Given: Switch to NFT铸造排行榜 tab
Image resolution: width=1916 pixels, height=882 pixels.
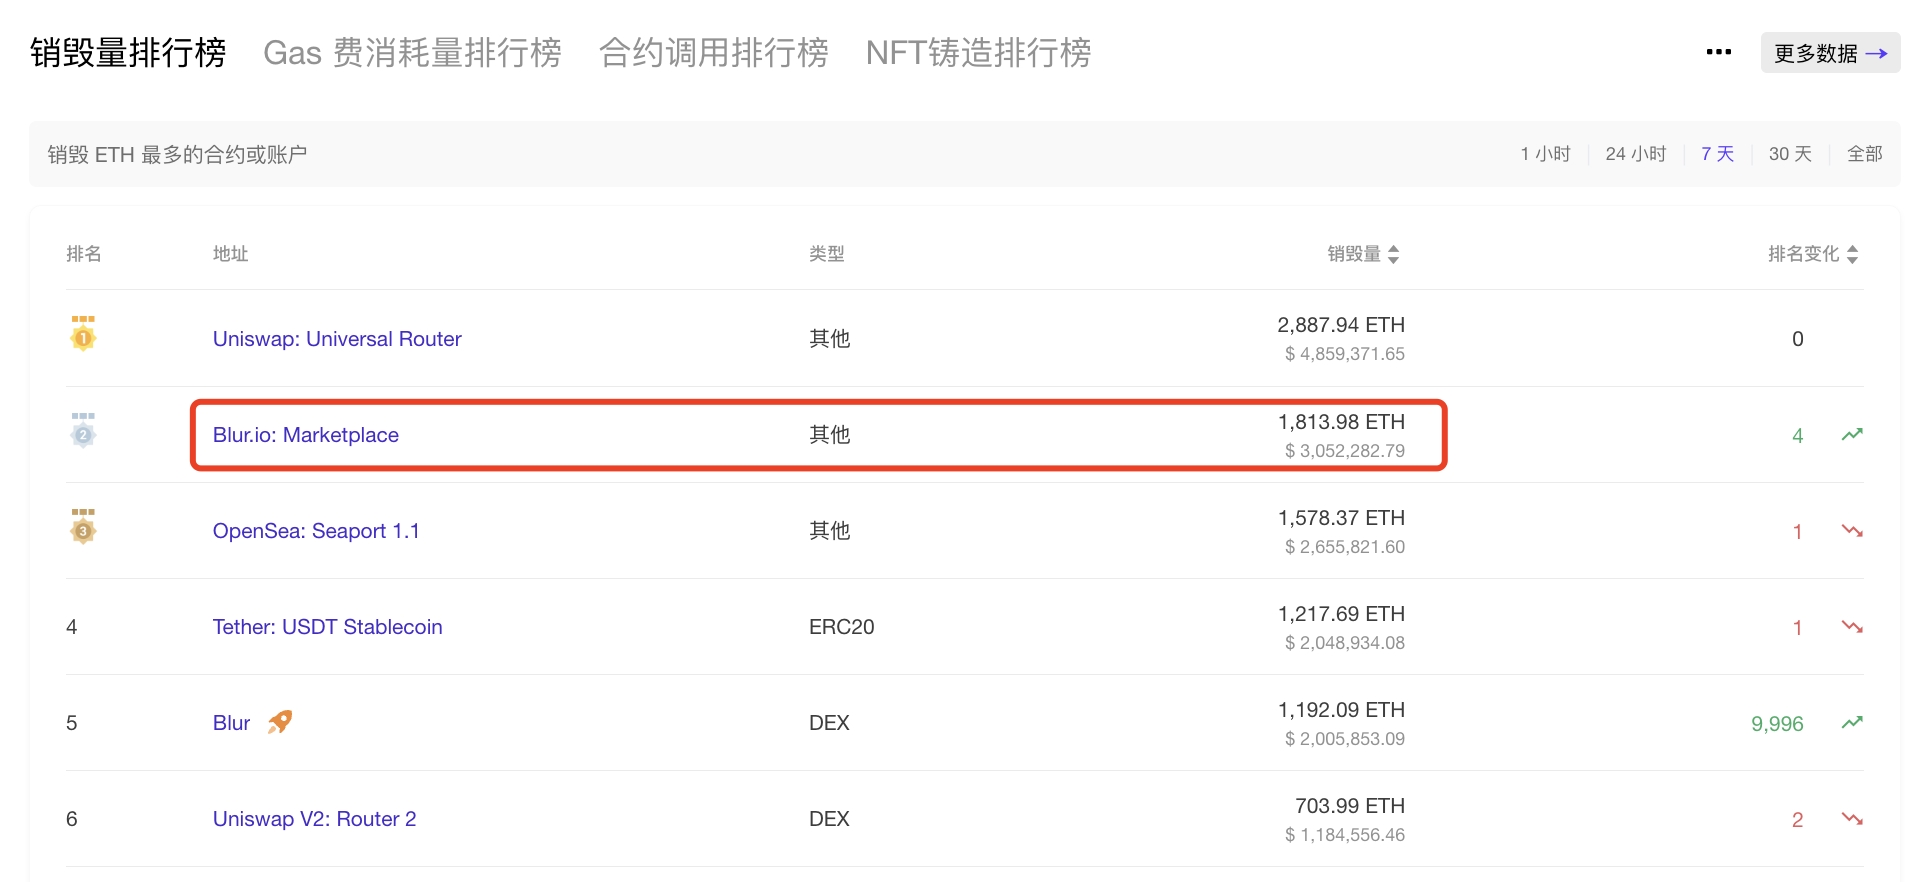Looking at the screenshot, I should point(978,53).
